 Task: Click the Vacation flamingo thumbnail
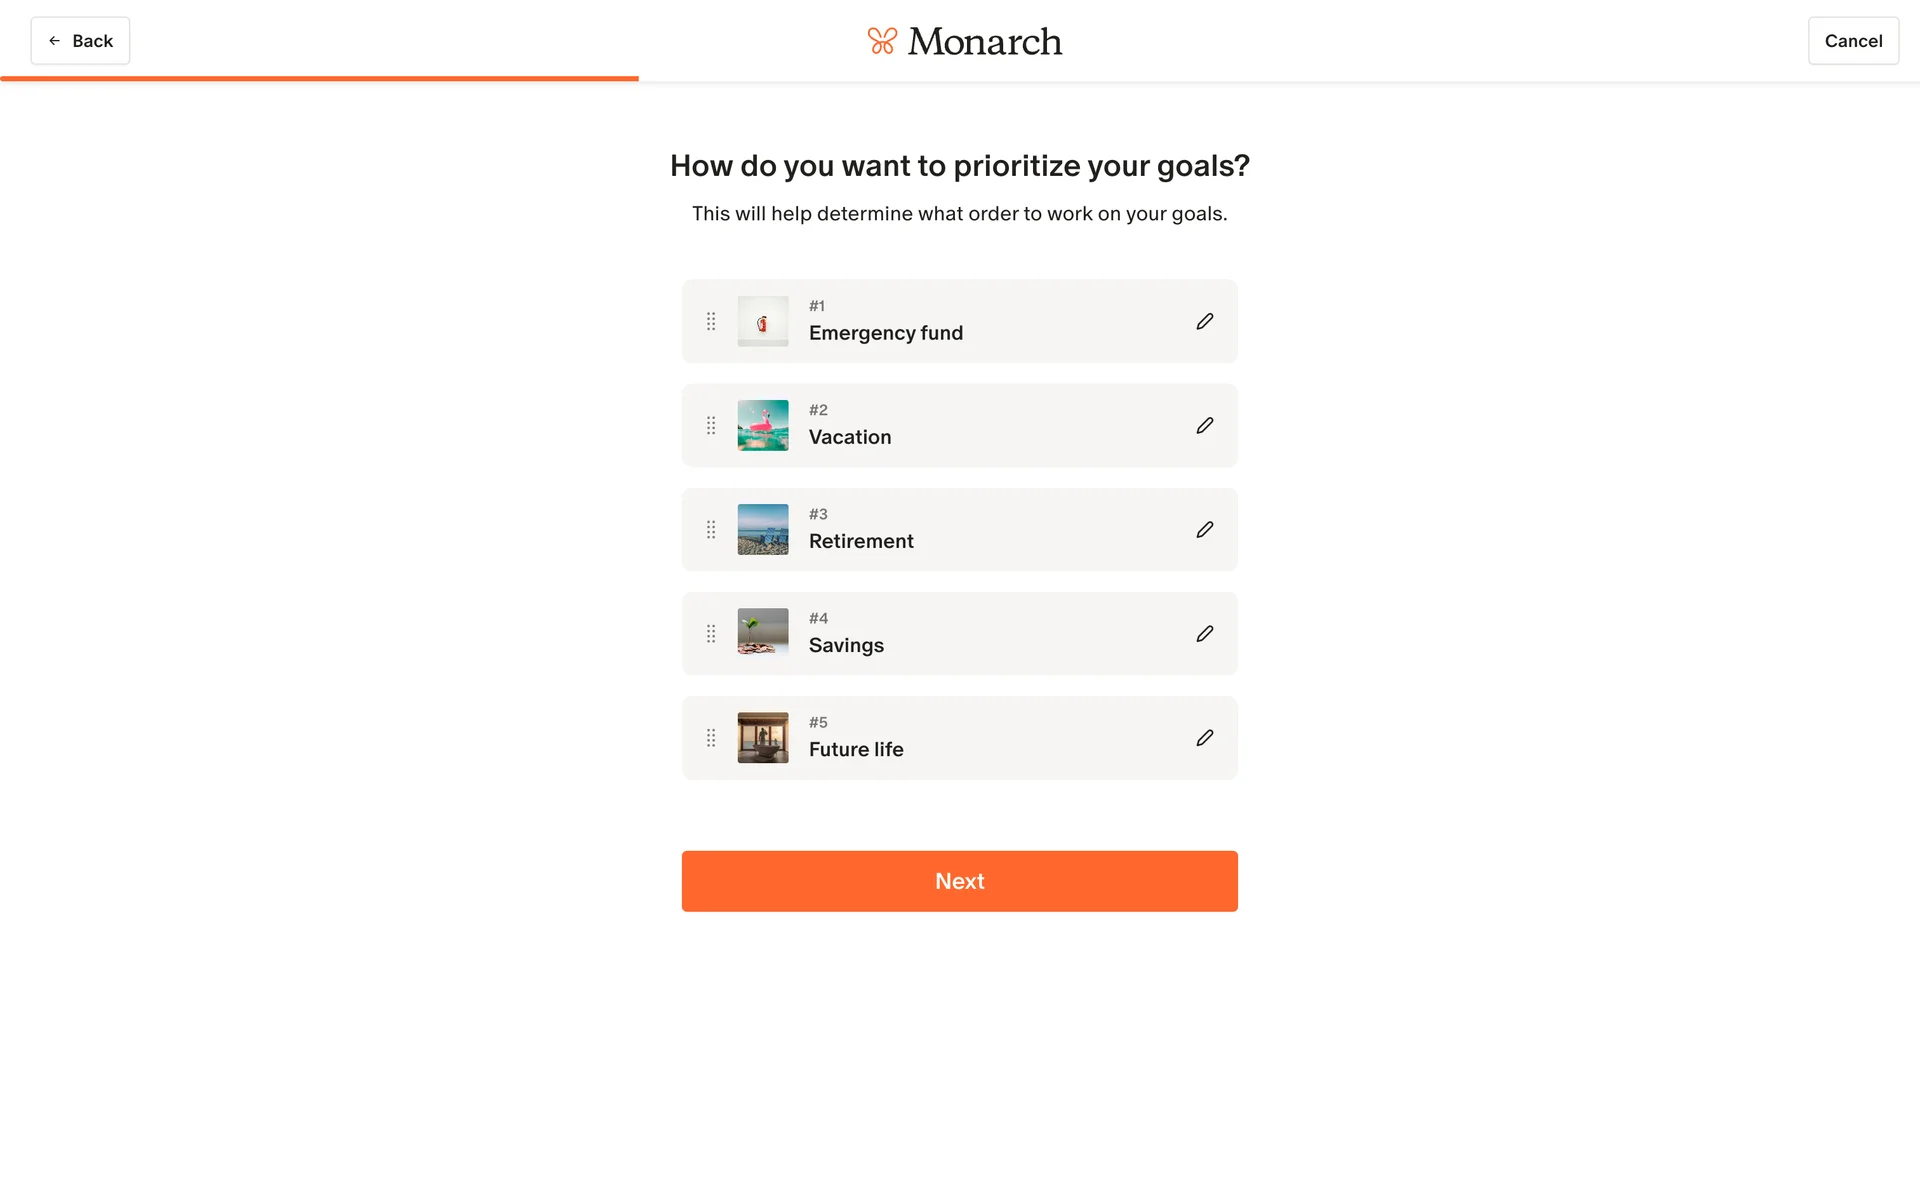coord(763,425)
